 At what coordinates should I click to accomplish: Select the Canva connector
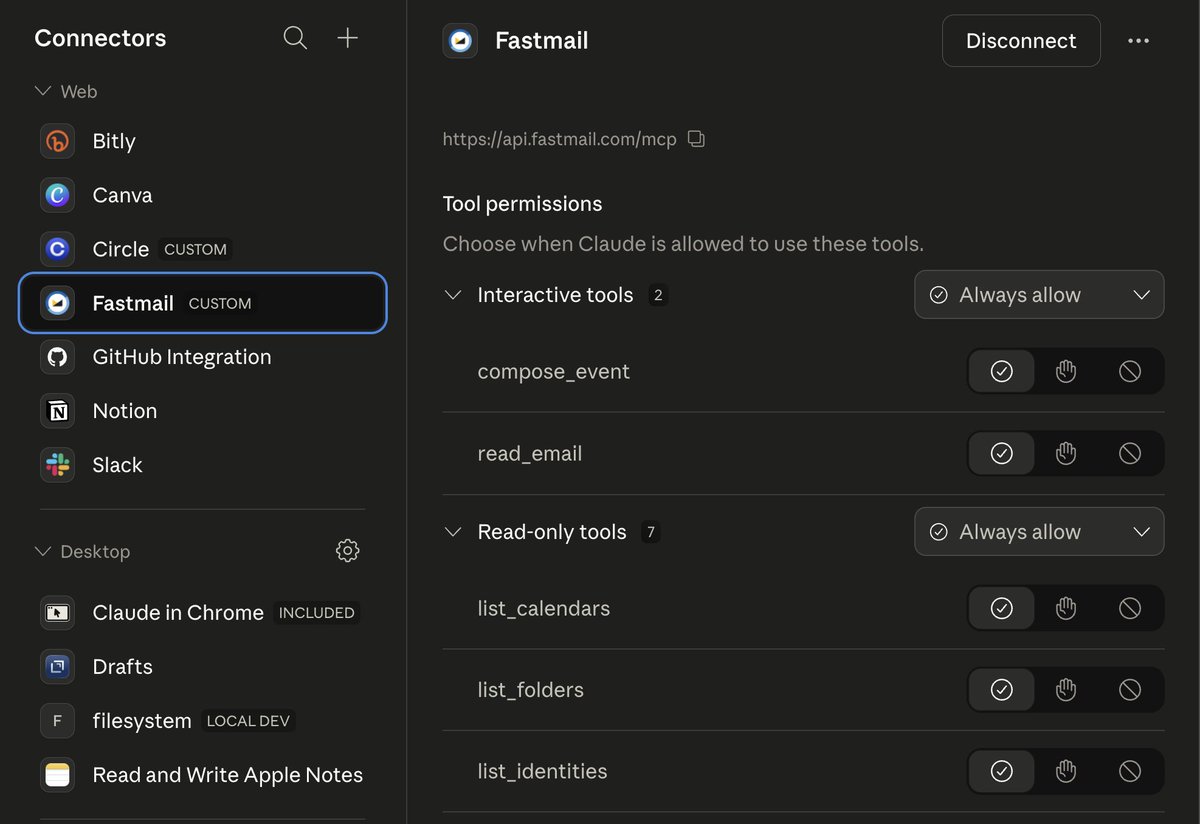click(x=203, y=195)
